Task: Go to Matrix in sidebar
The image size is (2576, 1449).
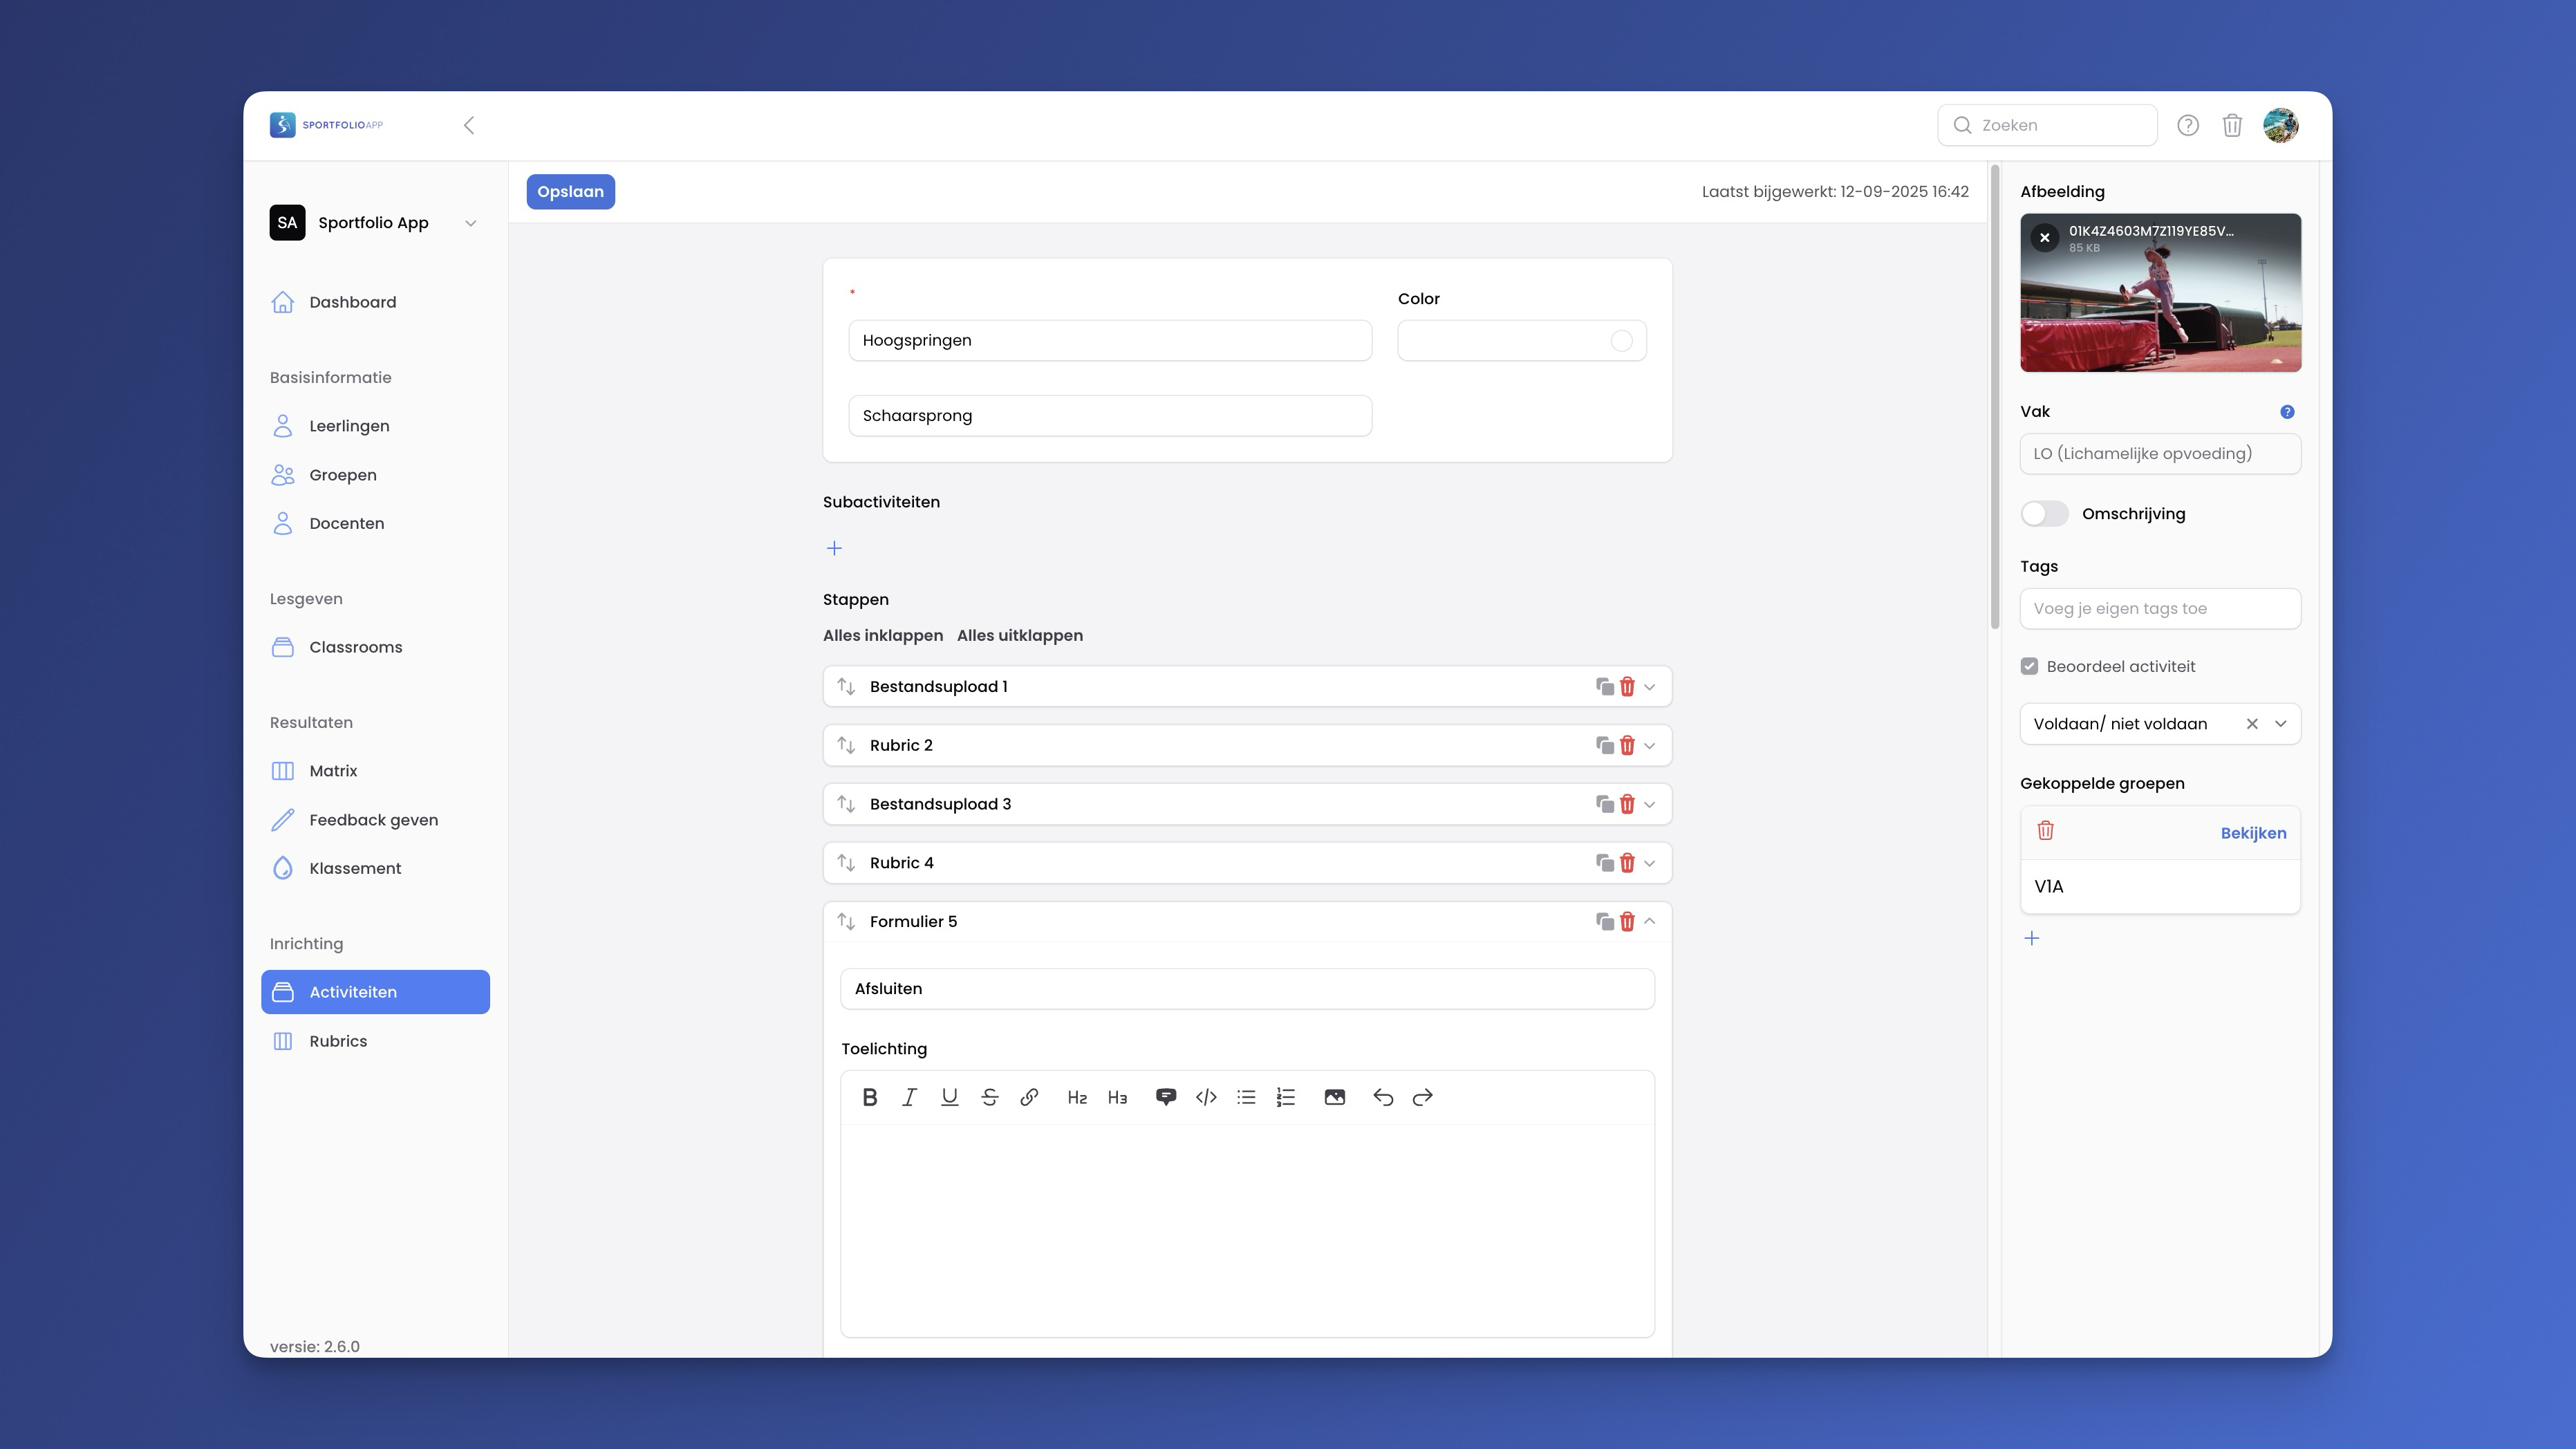Action: coord(333,771)
